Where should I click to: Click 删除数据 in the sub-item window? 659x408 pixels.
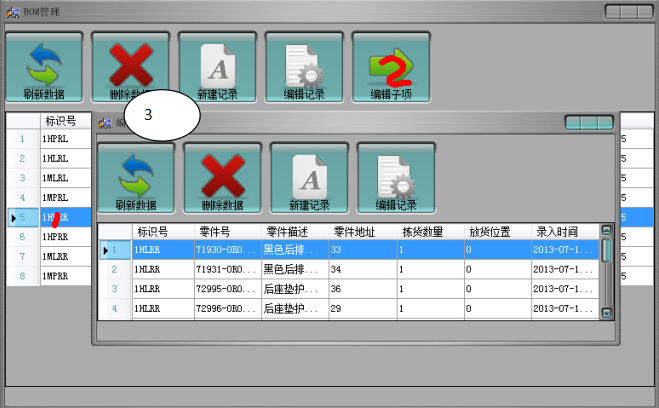[222, 178]
